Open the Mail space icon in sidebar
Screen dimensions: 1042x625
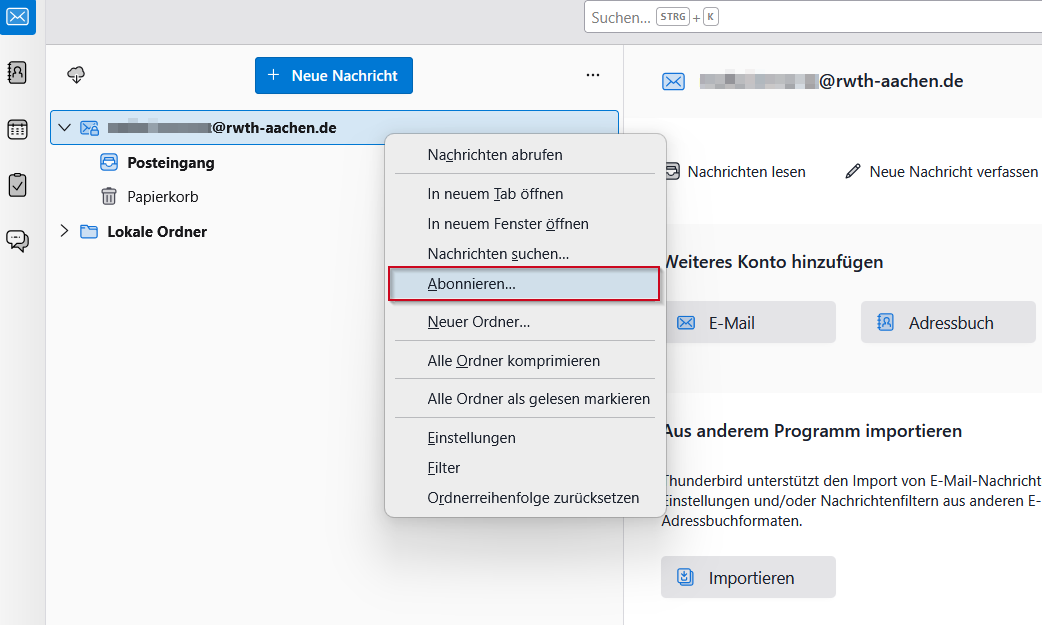17,17
